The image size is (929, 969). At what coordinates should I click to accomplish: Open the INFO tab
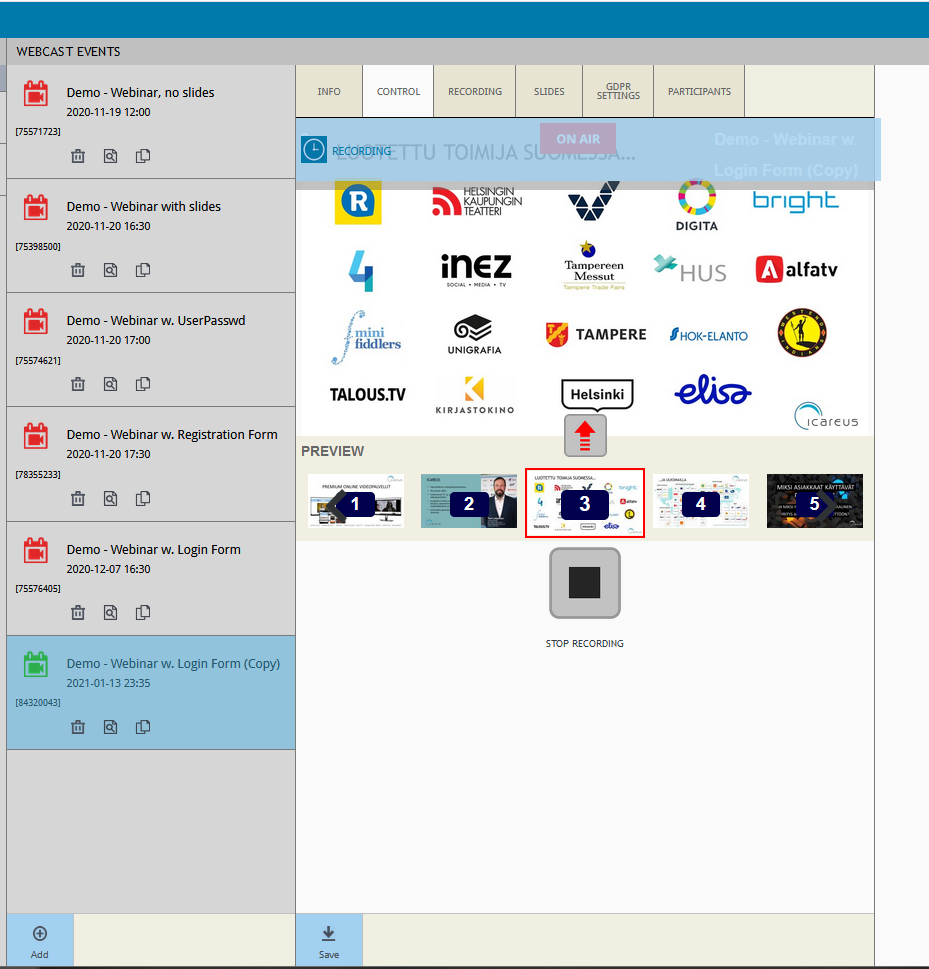pos(329,91)
